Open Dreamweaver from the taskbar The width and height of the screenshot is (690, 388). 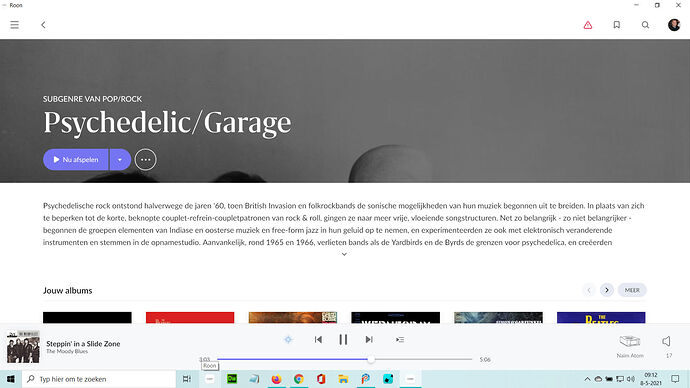click(x=231, y=379)
